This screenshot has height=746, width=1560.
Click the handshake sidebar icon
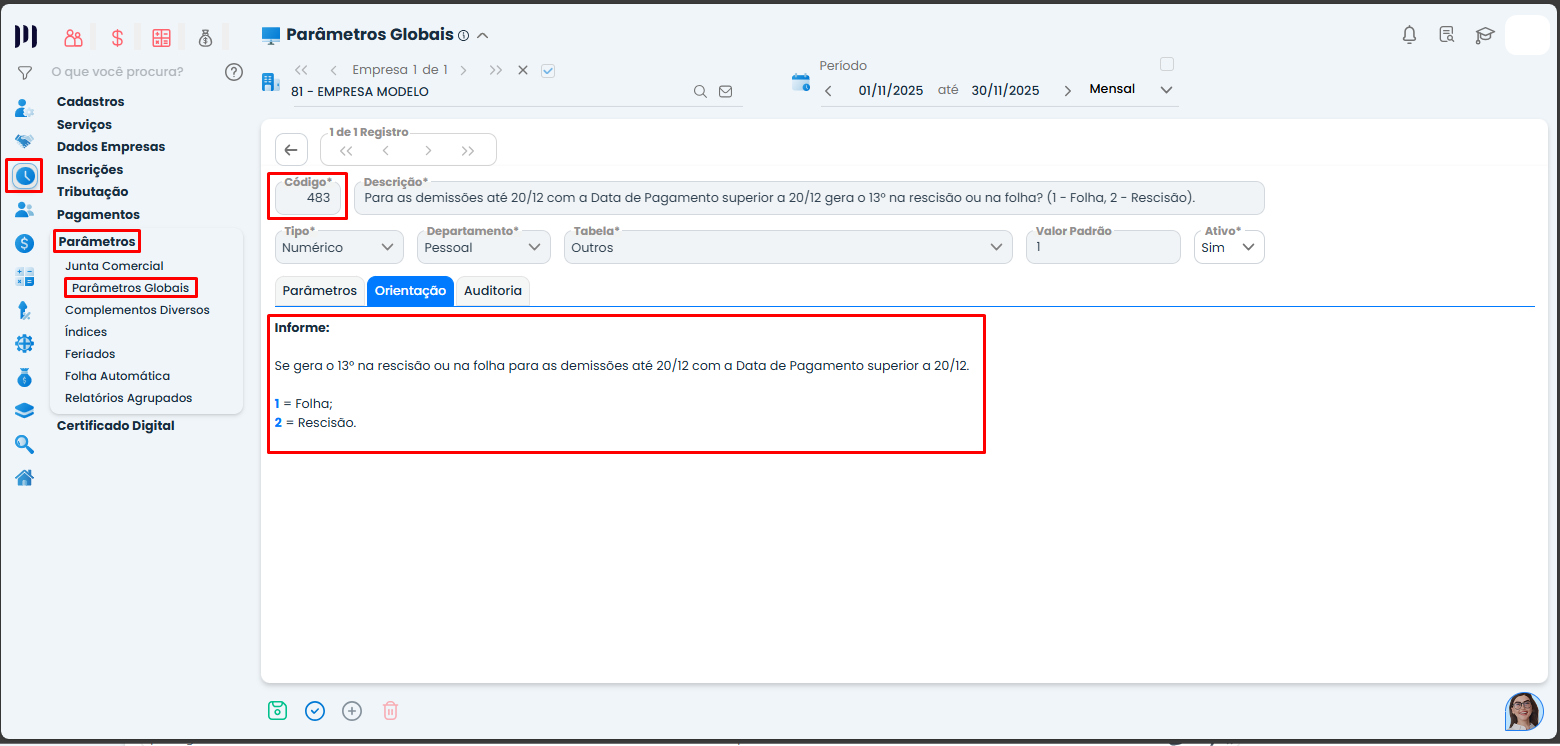(x=25, y=141)
